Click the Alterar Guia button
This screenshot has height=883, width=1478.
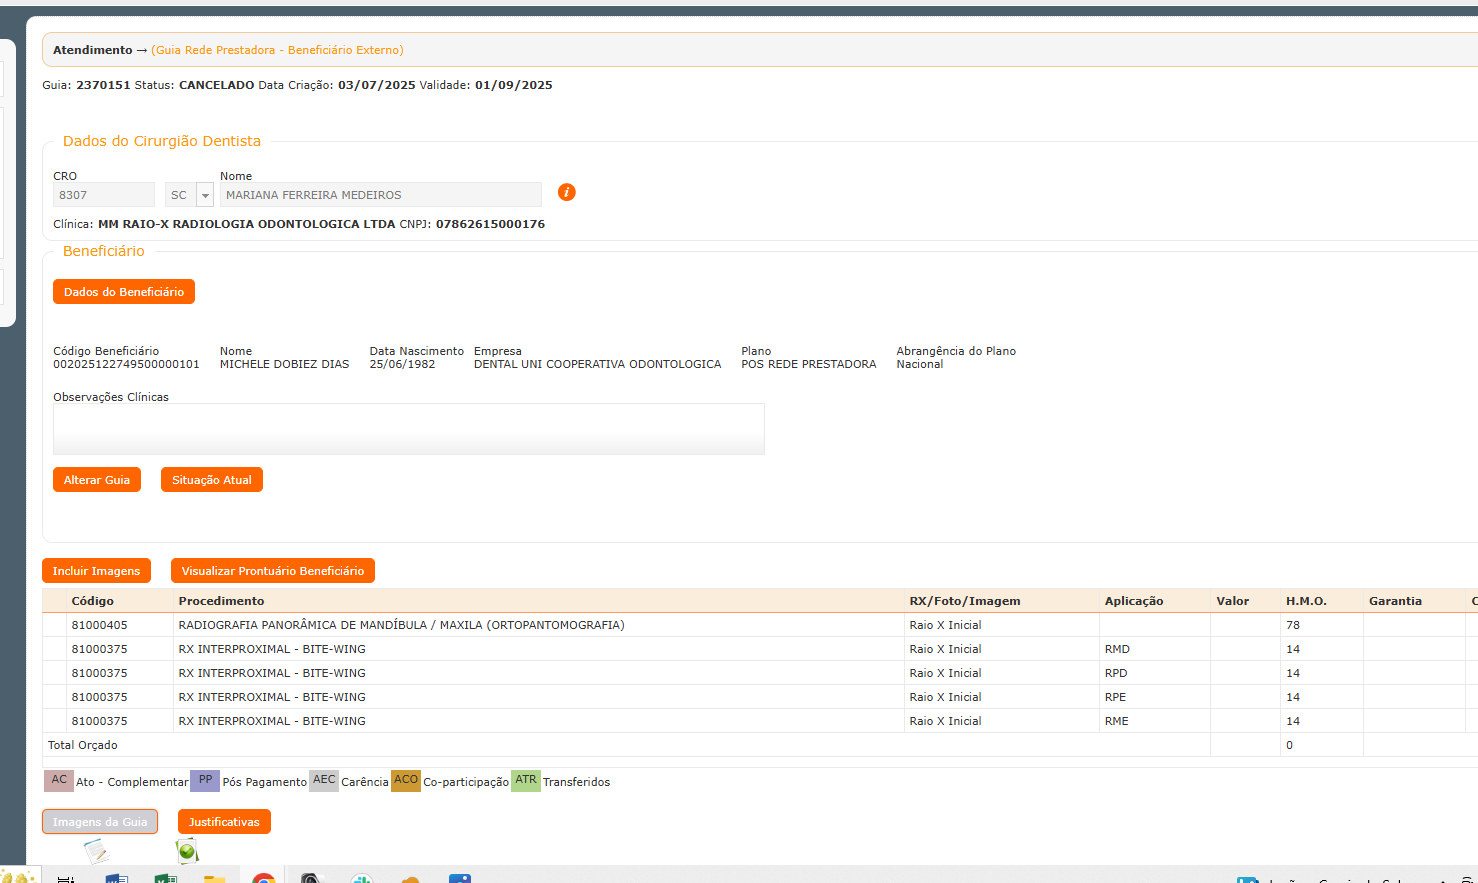click(97, 480)
